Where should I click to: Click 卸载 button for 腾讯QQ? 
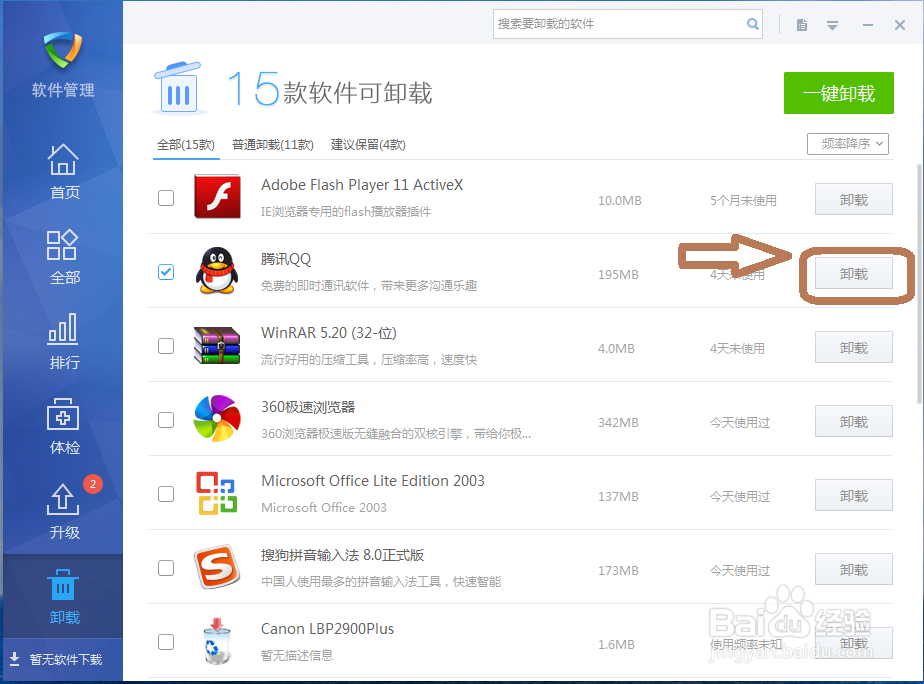853,274
